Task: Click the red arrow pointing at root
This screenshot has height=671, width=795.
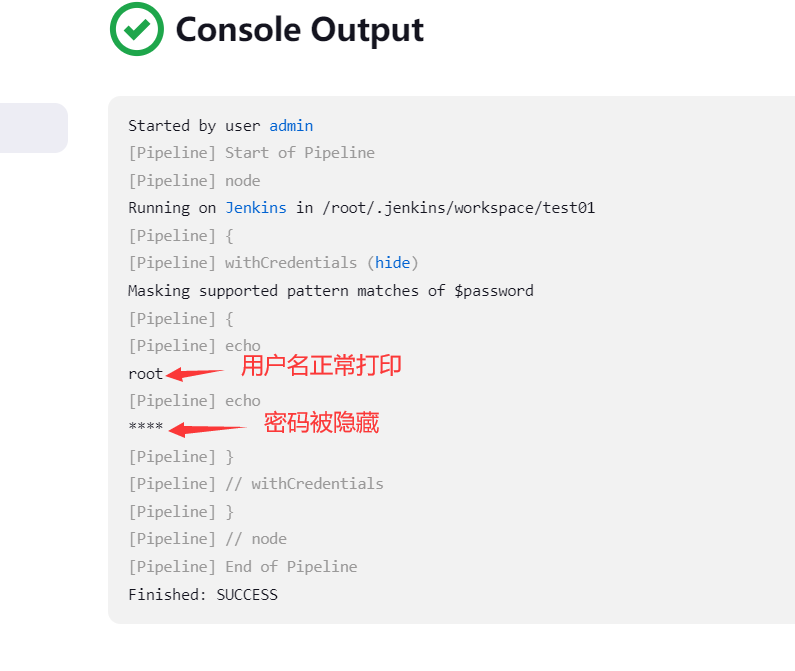Action: (x=195, y=374)
